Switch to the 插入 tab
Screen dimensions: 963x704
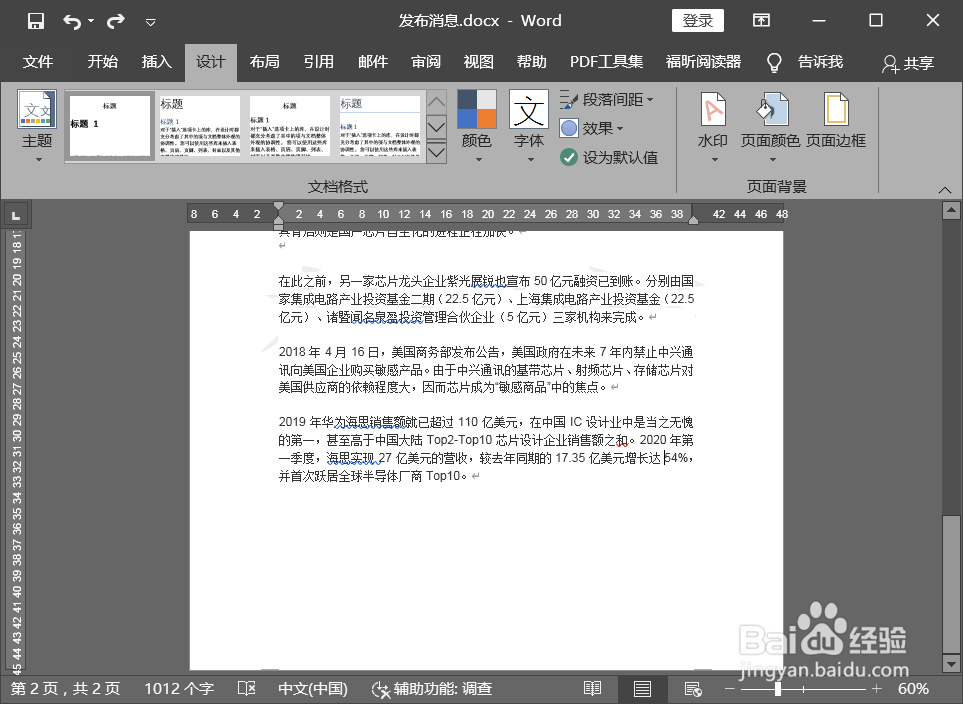point(157,62)
